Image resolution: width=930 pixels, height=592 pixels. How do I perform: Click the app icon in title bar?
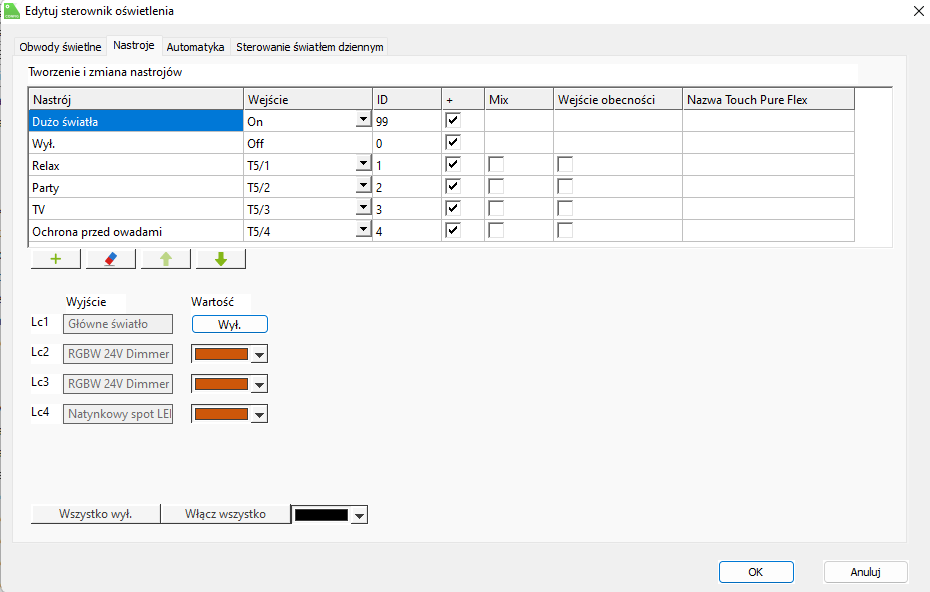point(12,10)
